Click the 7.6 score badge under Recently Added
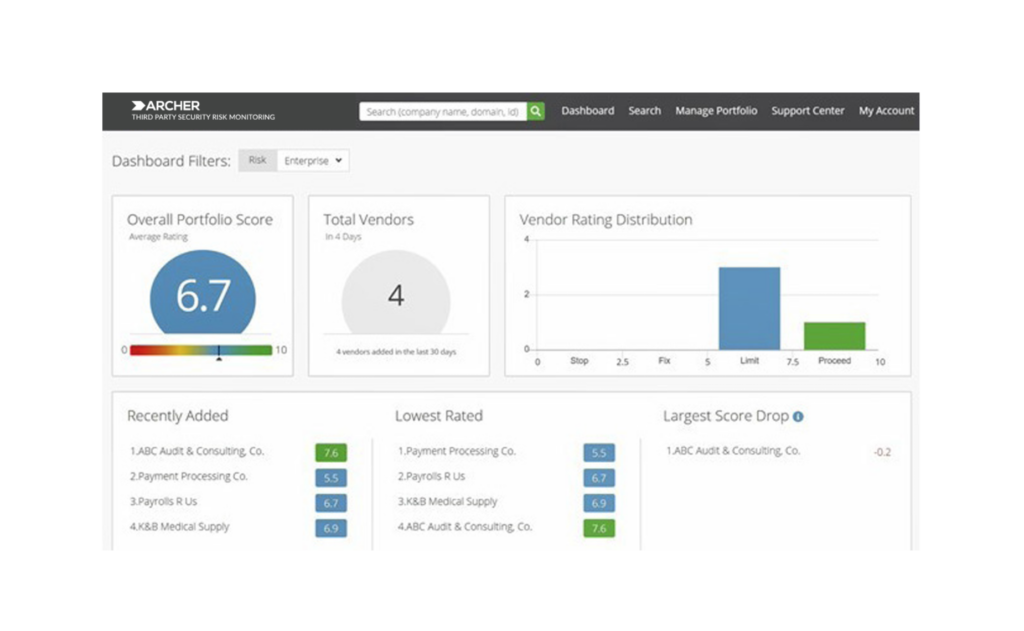1024x631 pixels. (x=331, y=453)
